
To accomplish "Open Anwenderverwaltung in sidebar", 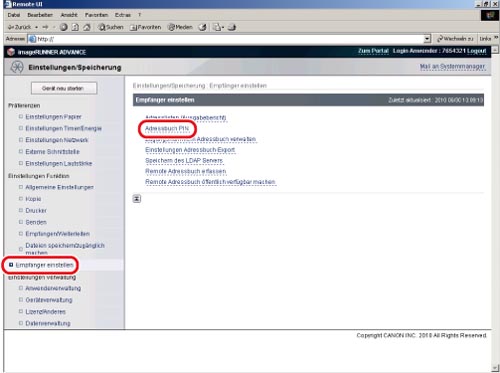I will coord(53,288).
